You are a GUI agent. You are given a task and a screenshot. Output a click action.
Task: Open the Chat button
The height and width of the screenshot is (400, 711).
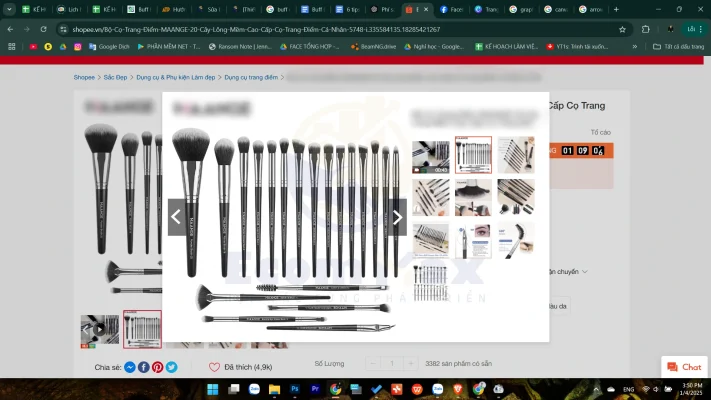click(684, 367)
